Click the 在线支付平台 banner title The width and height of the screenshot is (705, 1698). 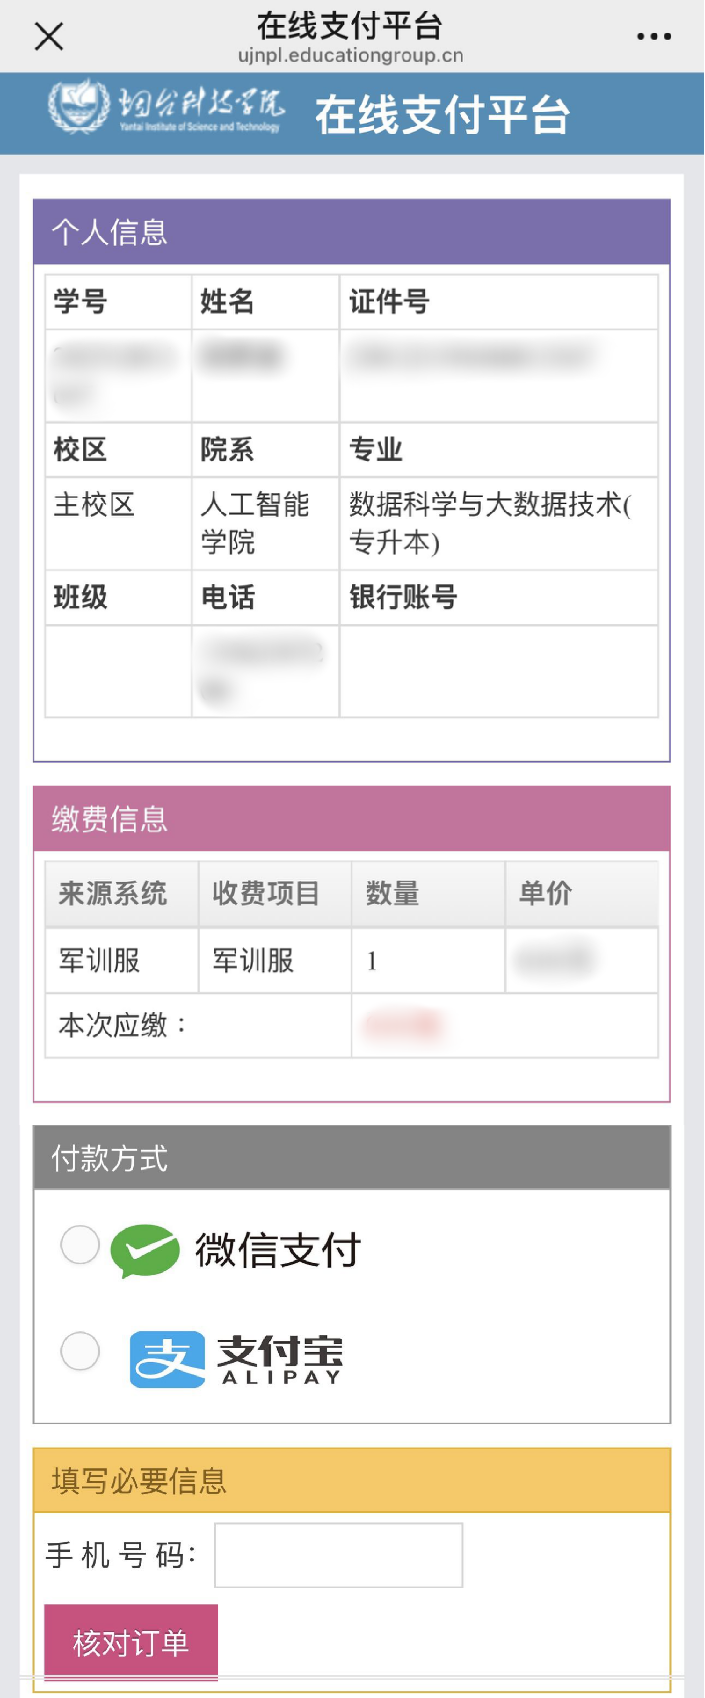(x=442, y=115)
